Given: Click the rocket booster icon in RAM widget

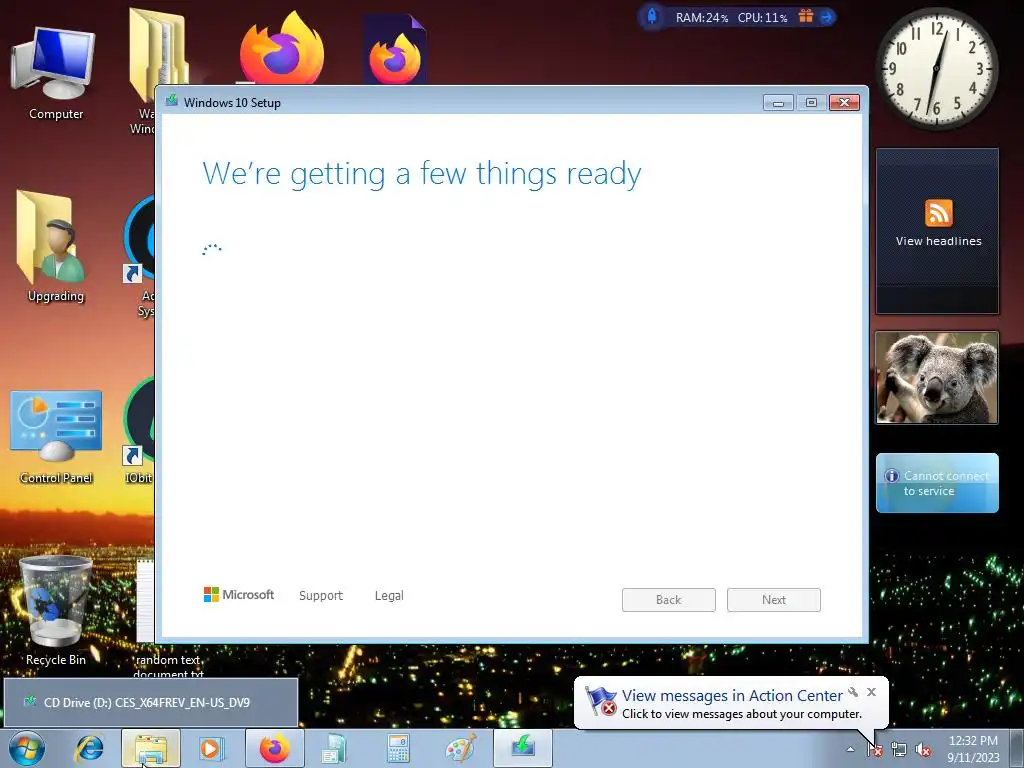Looking at the screenshot, I should point(652,16).
